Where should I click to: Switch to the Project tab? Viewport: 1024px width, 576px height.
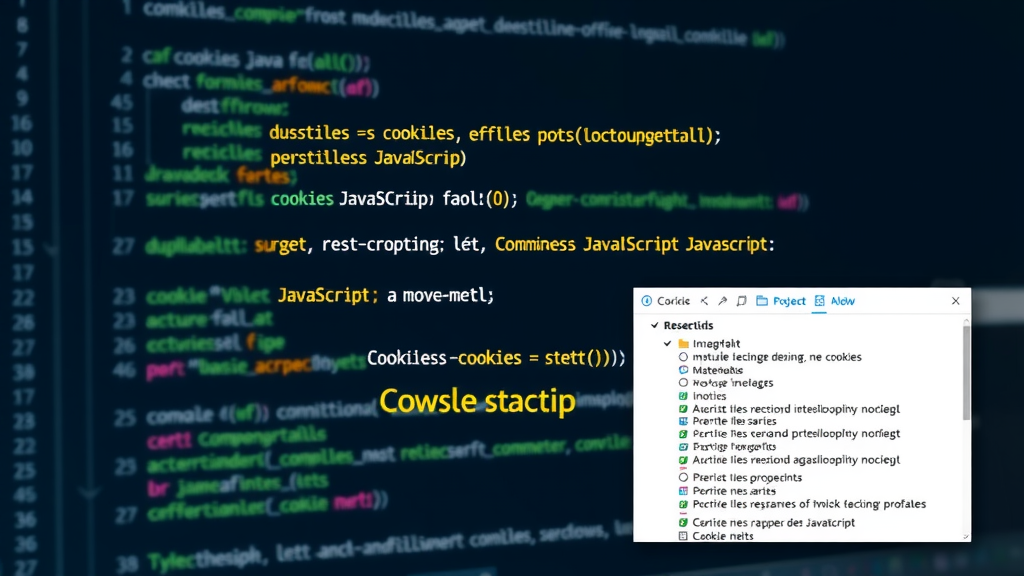pos(789,300)
